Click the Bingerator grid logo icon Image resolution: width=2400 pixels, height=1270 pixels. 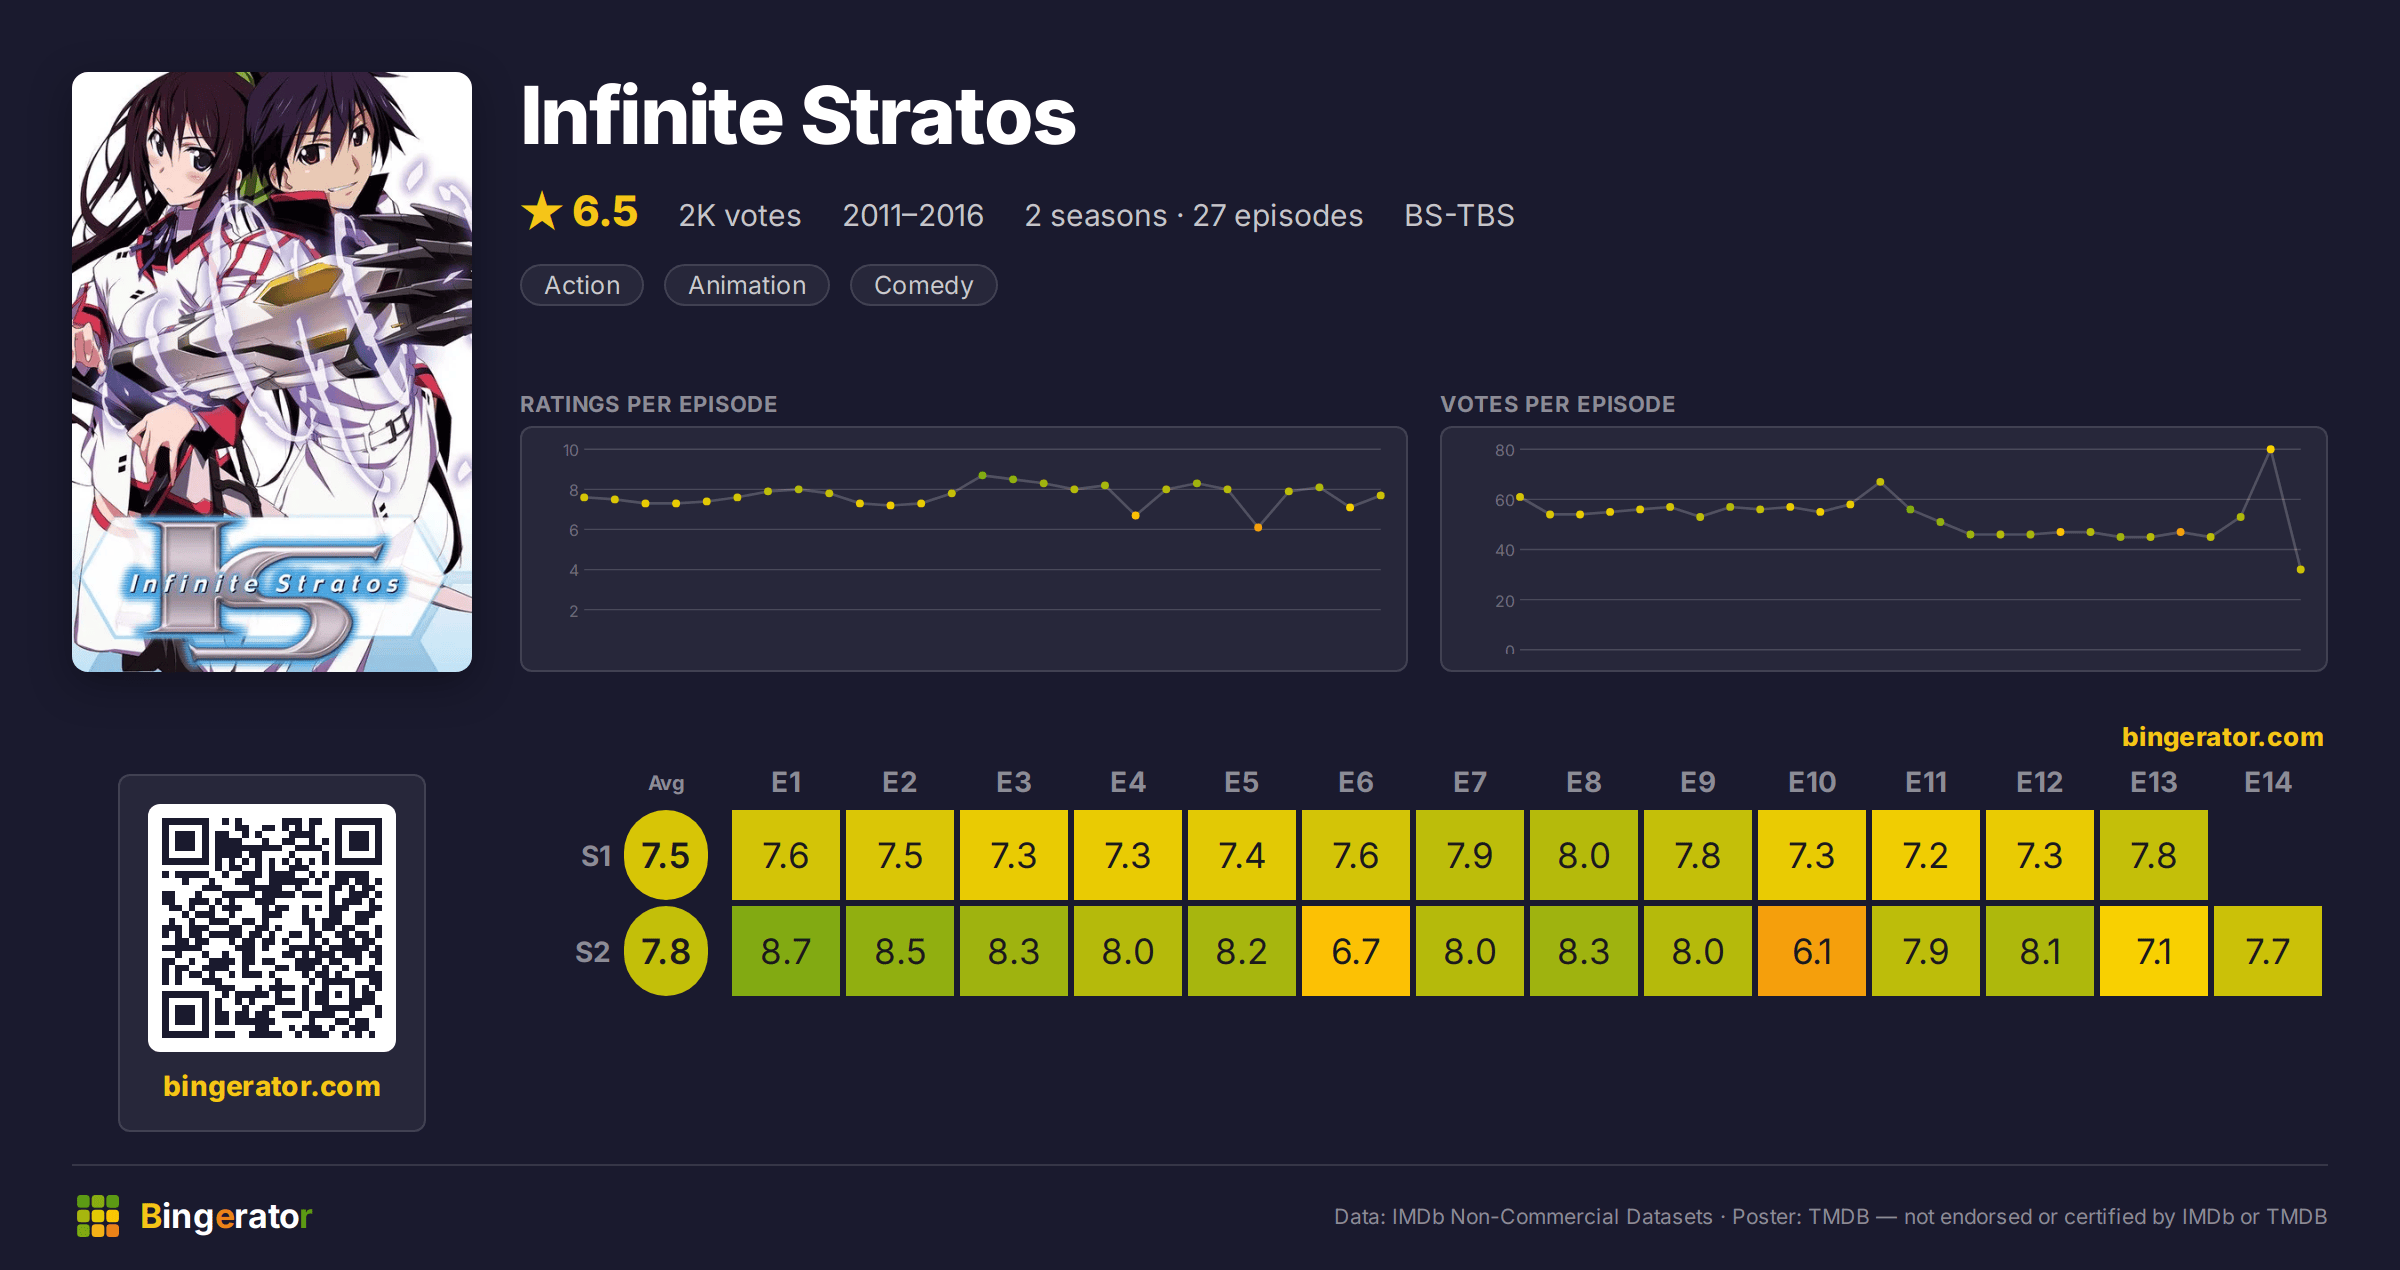[x=98, y=1216]
